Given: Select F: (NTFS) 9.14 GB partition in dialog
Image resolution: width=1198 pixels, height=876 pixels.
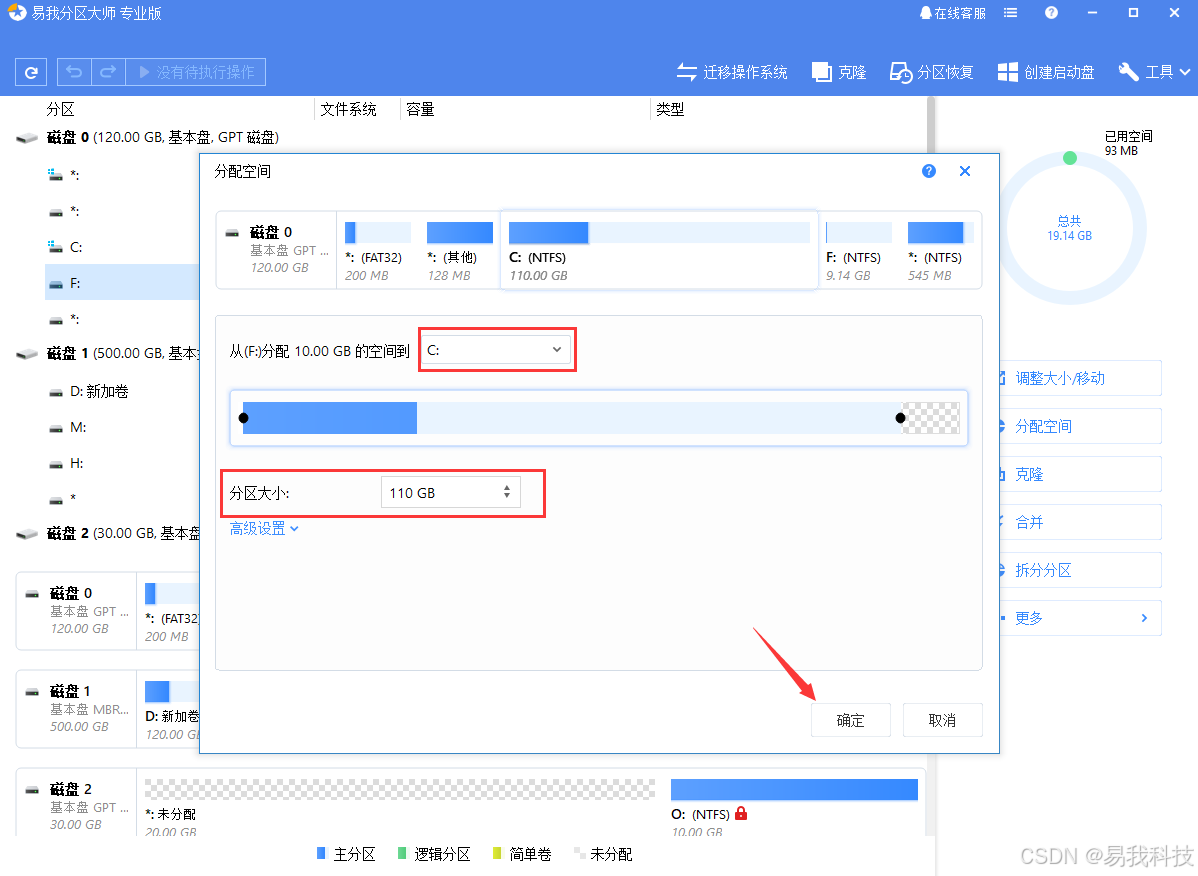Looking at the screenshot, I should (x=858, y=251).
